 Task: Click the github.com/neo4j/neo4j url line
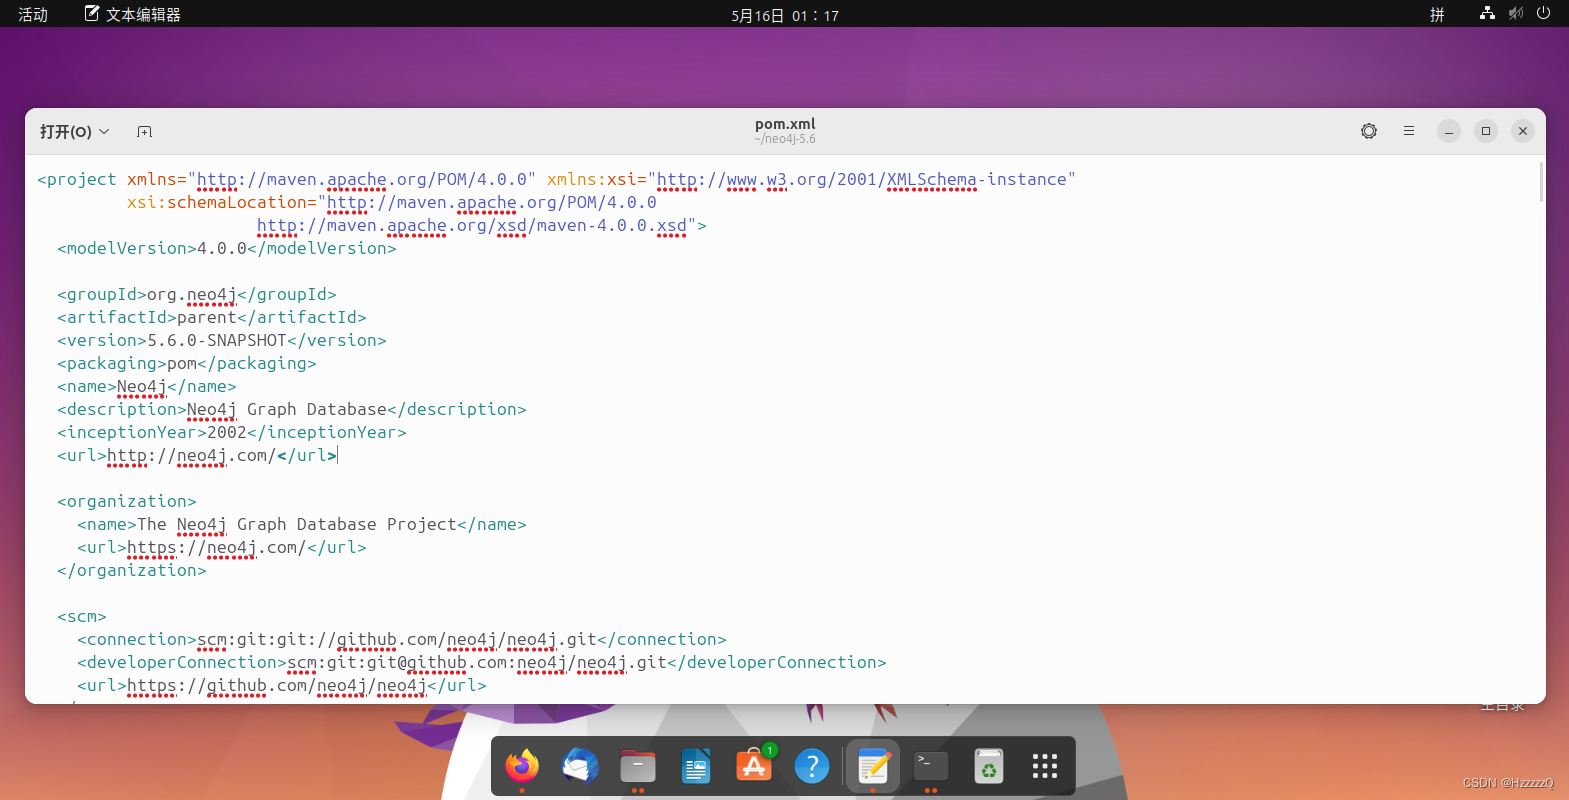tap(282, 685)
